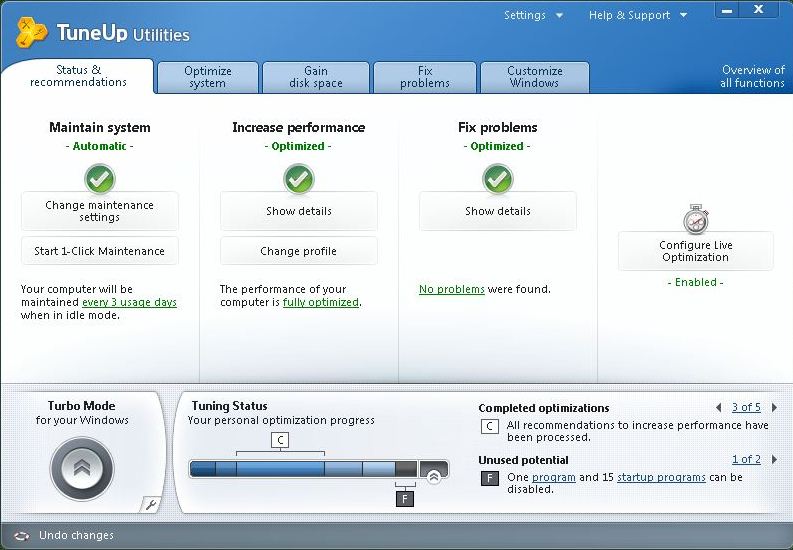Click the 3 of 5 link
Viewport: 793px width, 550px height.
[x=746, y=407]
